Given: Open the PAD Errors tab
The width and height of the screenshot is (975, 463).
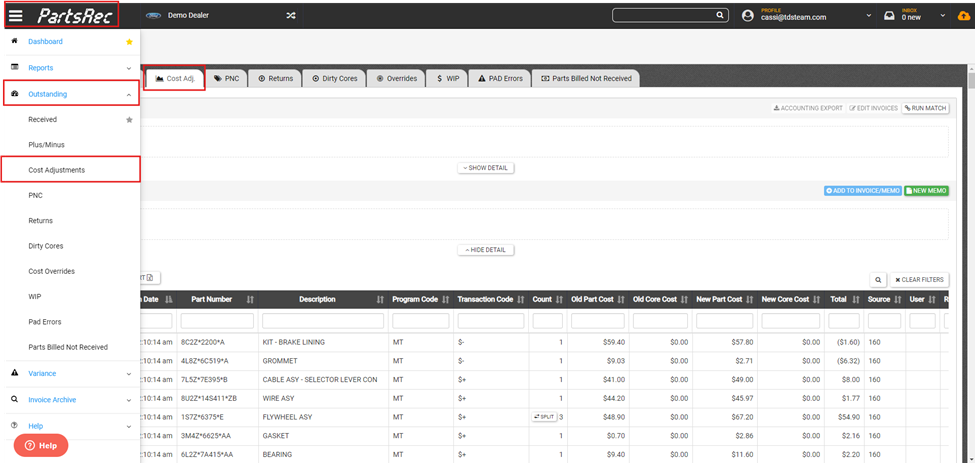Looking at the screenshot, I should point(500,79).
